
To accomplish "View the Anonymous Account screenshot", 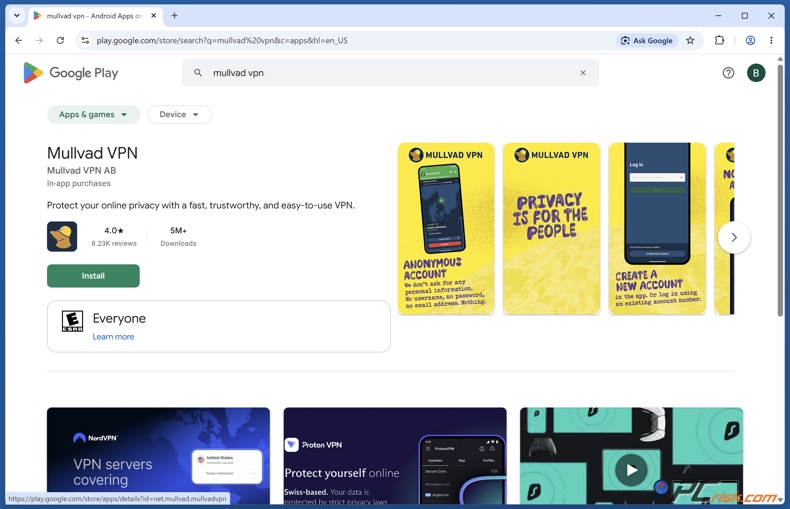I will [x=446, y=228].
